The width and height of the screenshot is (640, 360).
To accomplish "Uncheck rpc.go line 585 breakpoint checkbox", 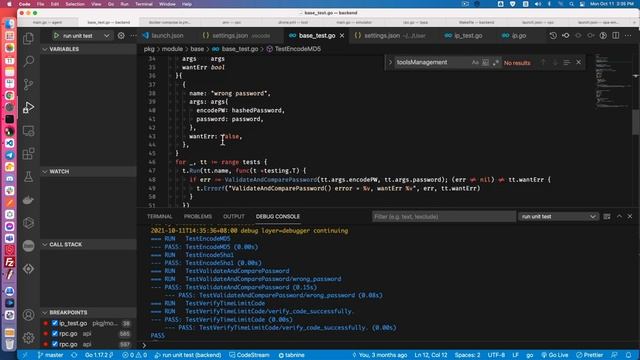I will (x=55, y=333).
